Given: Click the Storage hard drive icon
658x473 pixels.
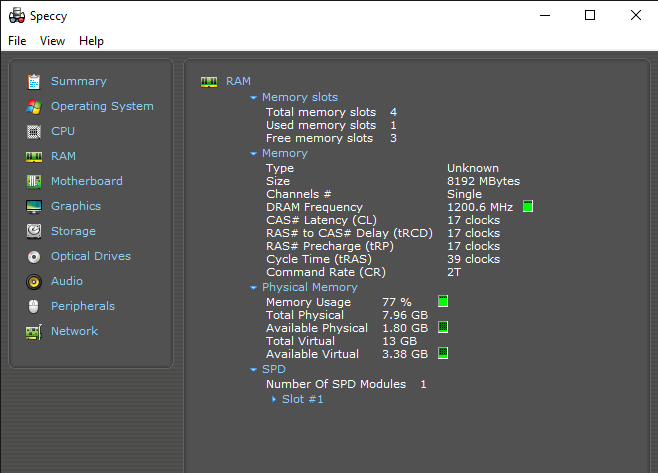Looking at the screenshot, I should click(x=34, y=231).
